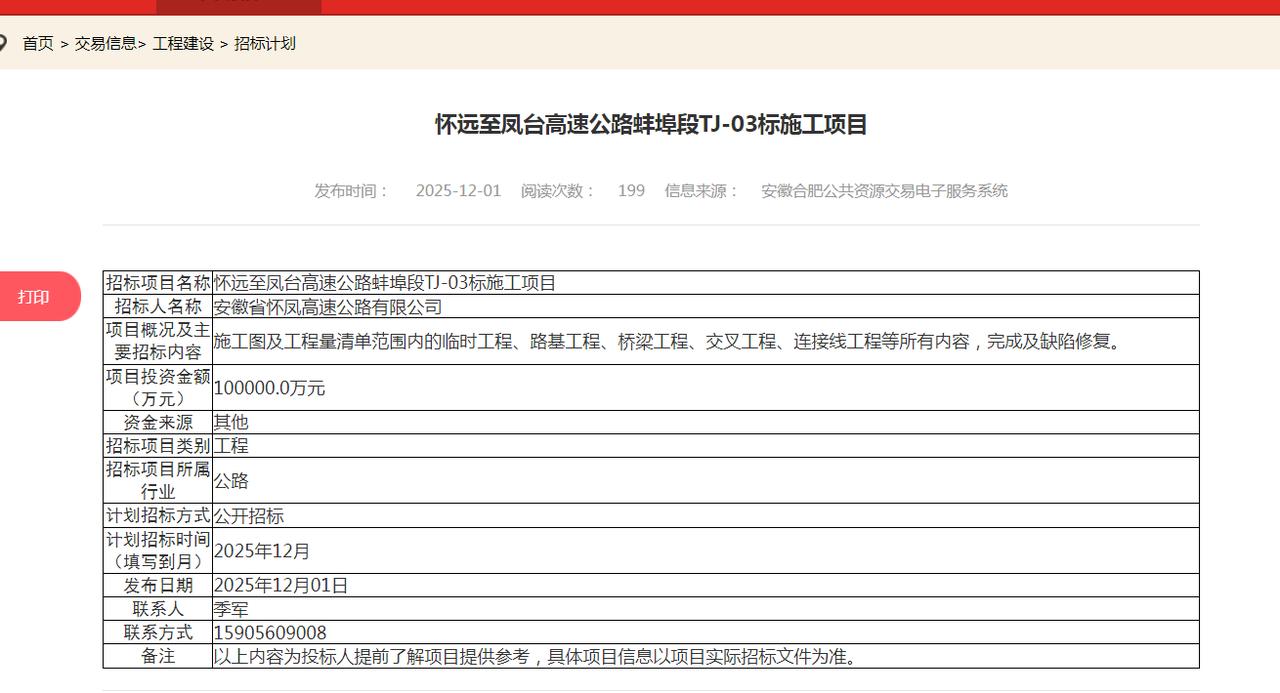Click 备注 label cell

click(x=158, y=656)
